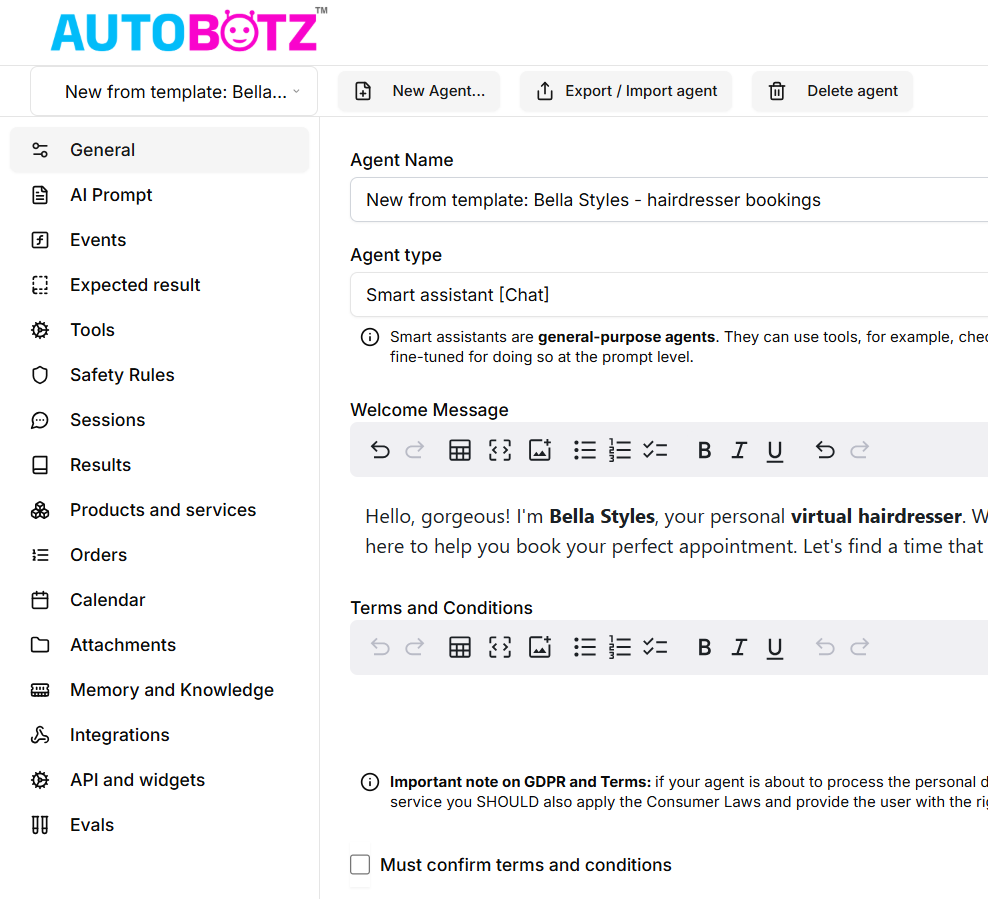The image size is (988, 899).
Task: Click first undo arrow in Welcome Message toolbar
Action: 380,450
